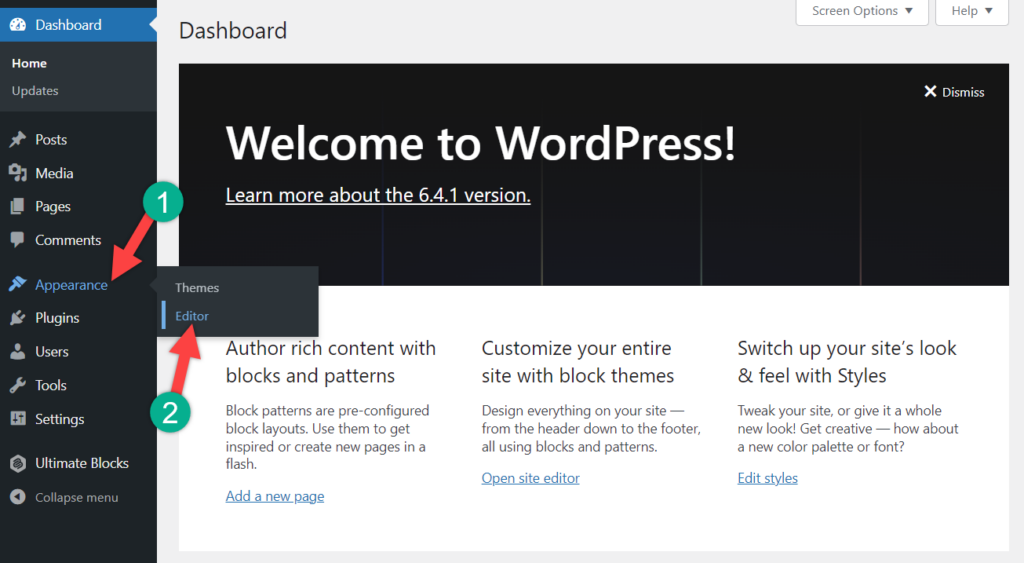Expand the Help dropdown tab

pyautogui.click(x=972, y=10)
